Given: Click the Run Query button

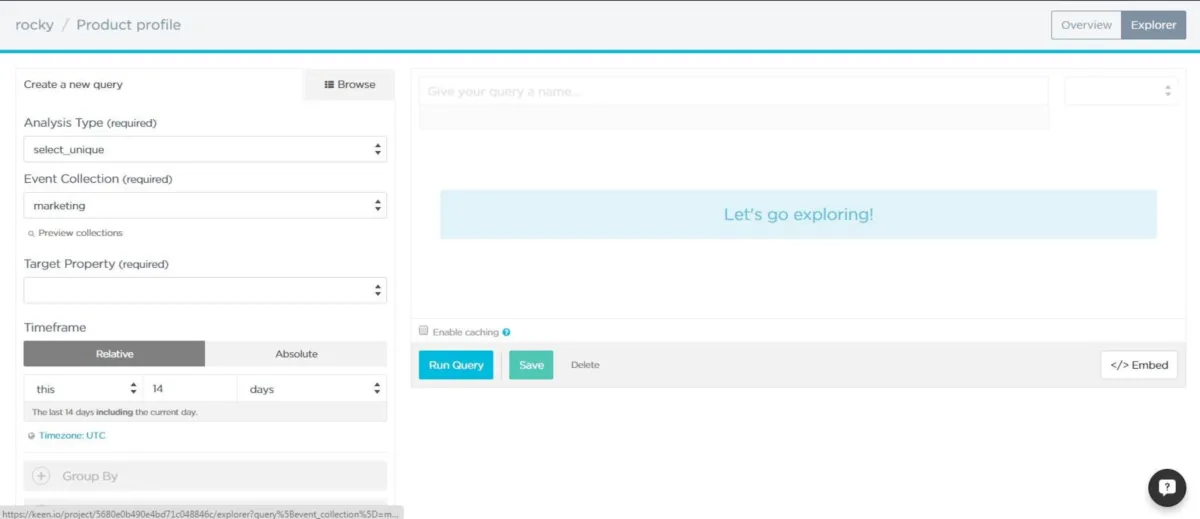Looking at the screenshot, I should (456, 365).
